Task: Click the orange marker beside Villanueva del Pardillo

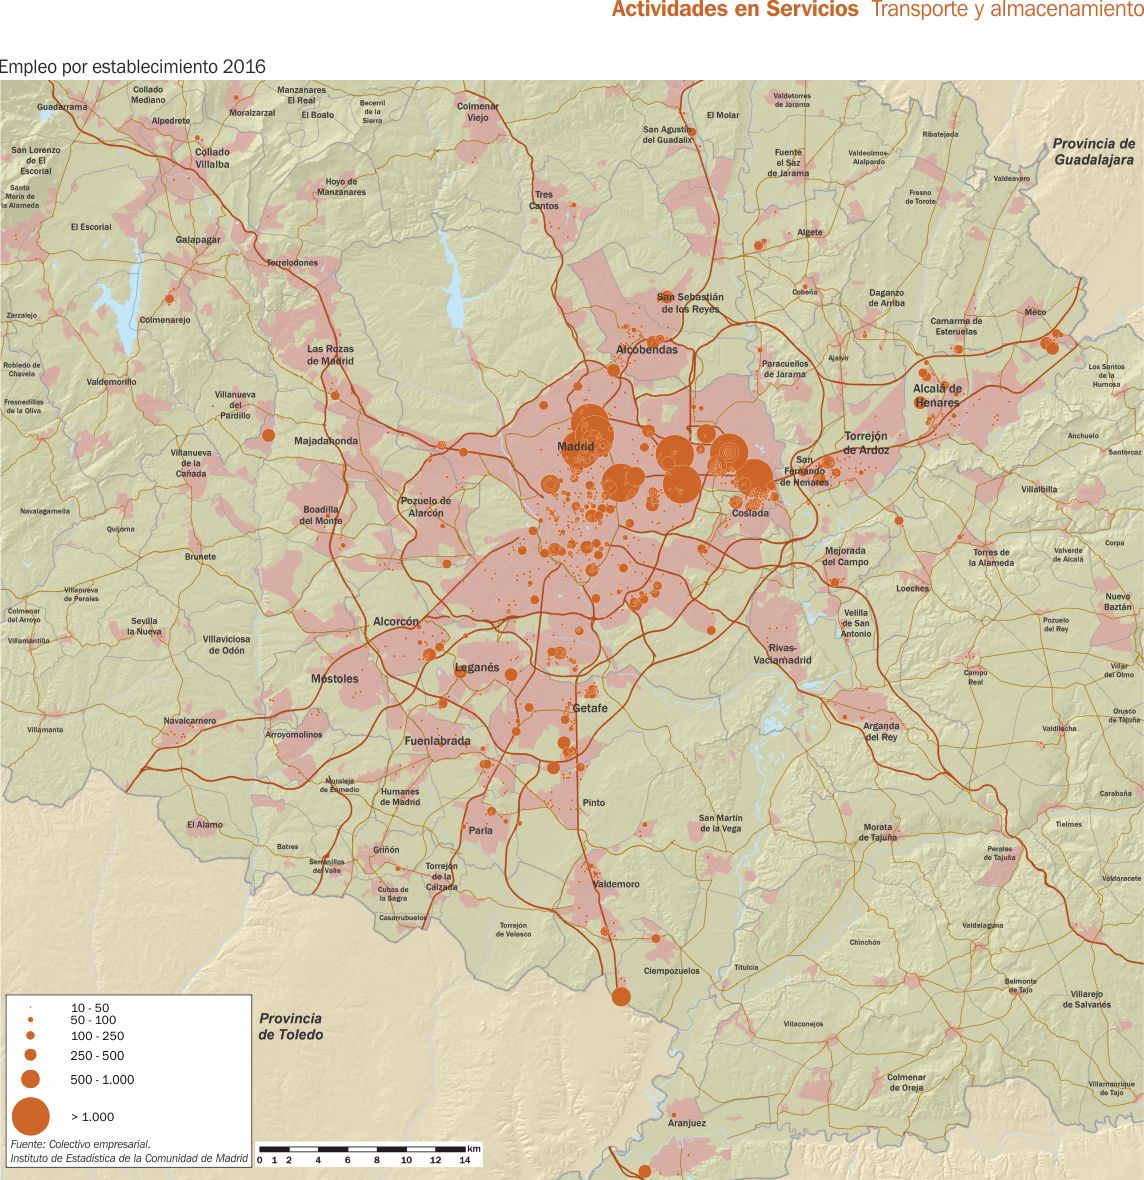Action: [268, 436]
